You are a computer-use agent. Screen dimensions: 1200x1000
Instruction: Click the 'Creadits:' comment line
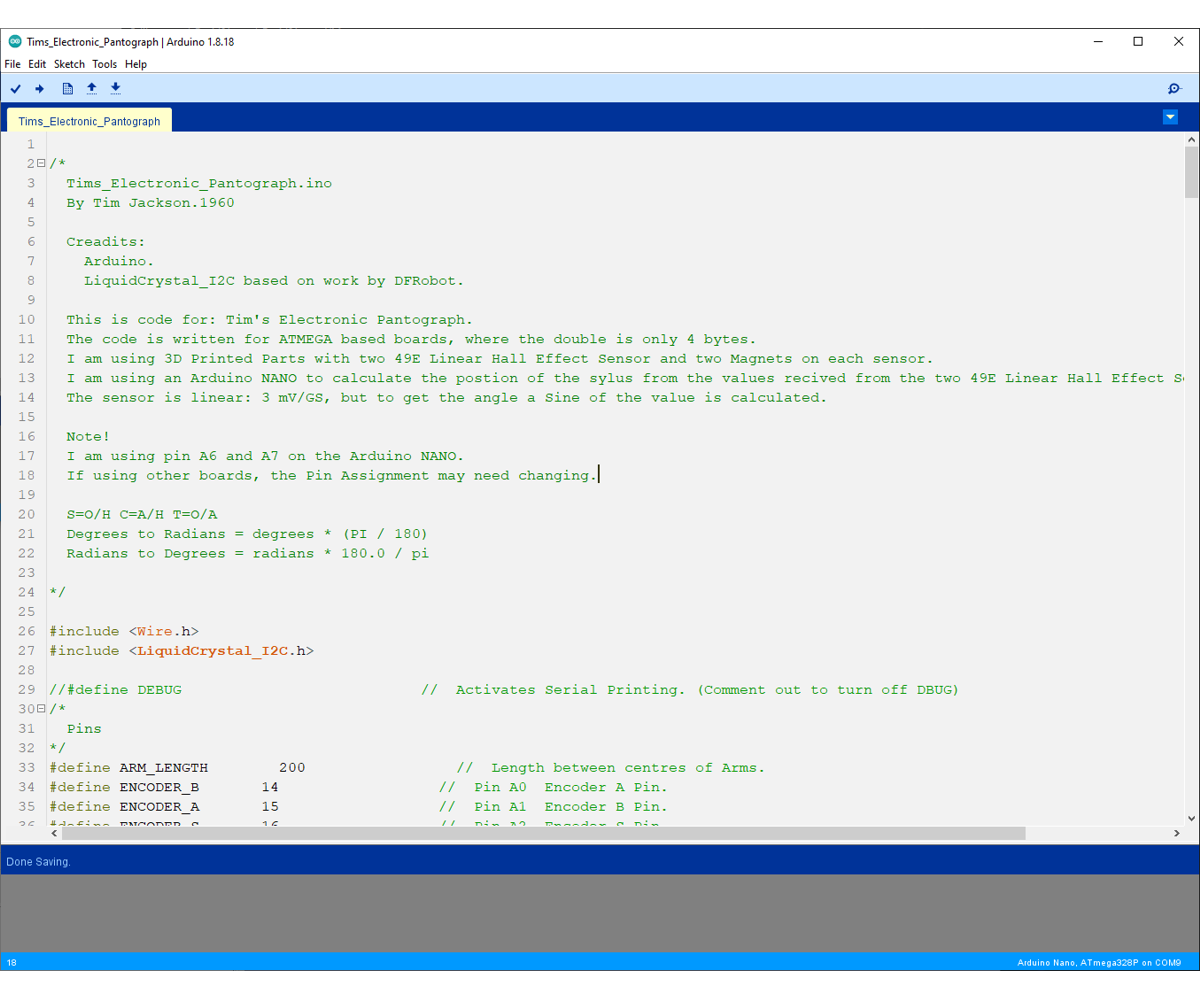click(x=106, y=242)
